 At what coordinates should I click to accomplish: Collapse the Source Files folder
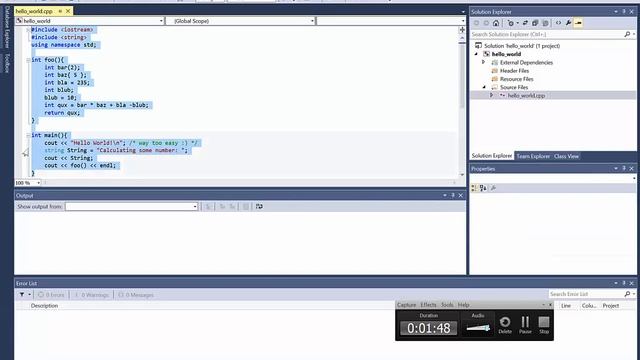tap(484, 87)
